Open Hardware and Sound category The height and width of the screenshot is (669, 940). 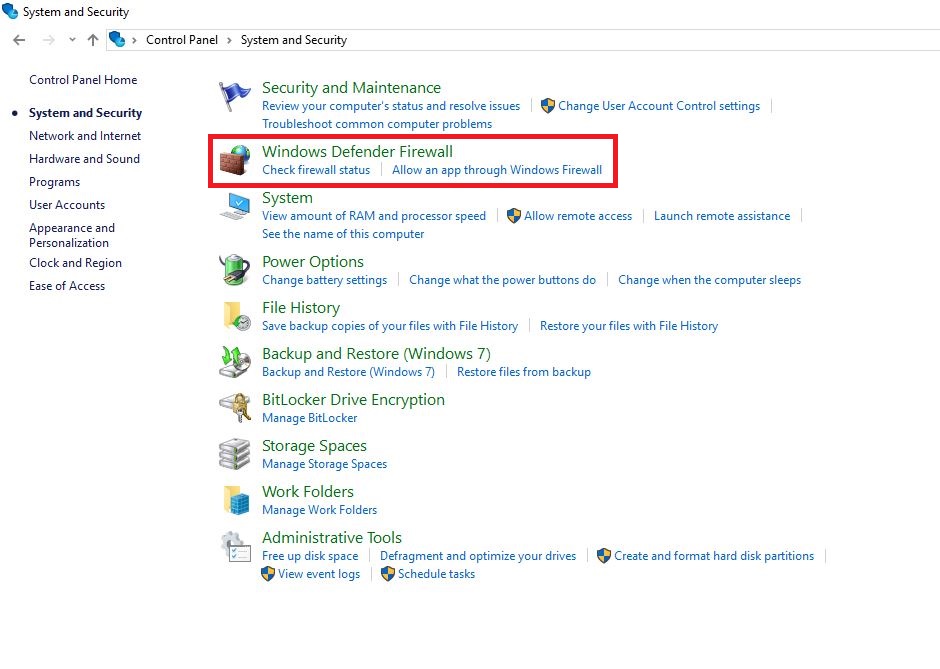[84, 159]
